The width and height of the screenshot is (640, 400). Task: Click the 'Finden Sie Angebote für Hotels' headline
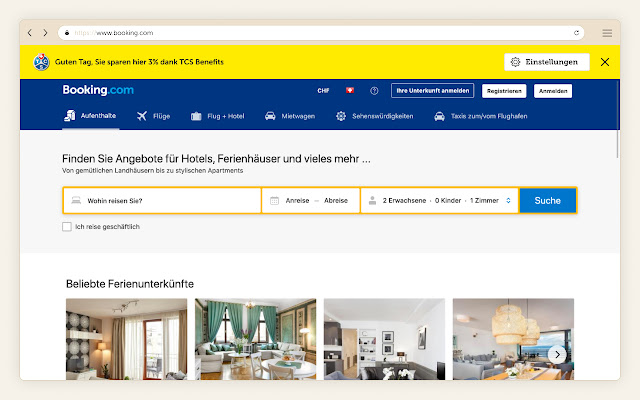click(216, 158)
